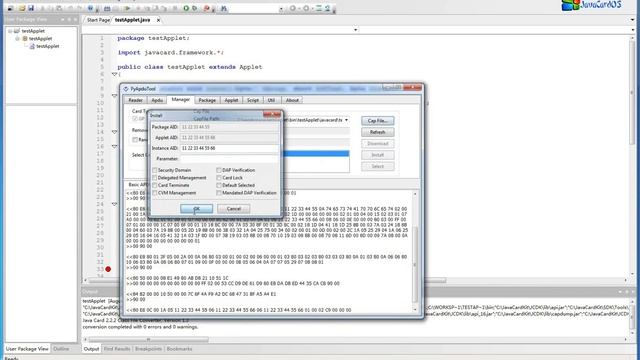Toggle the Default Selected checkbox
This screenshot has height=360, width=640.
coord(219,185)
